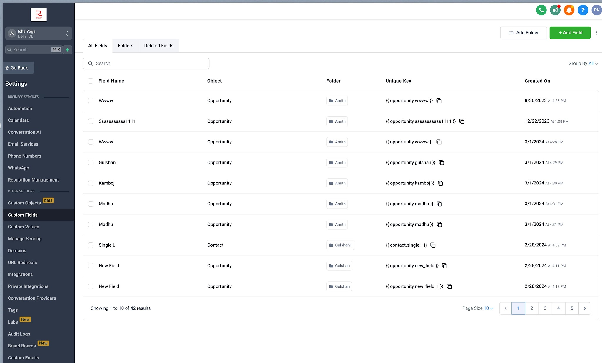Viewport: 602px width, 363px height.
Task: Click the fields search input
Action: click(x=146, y=63)
